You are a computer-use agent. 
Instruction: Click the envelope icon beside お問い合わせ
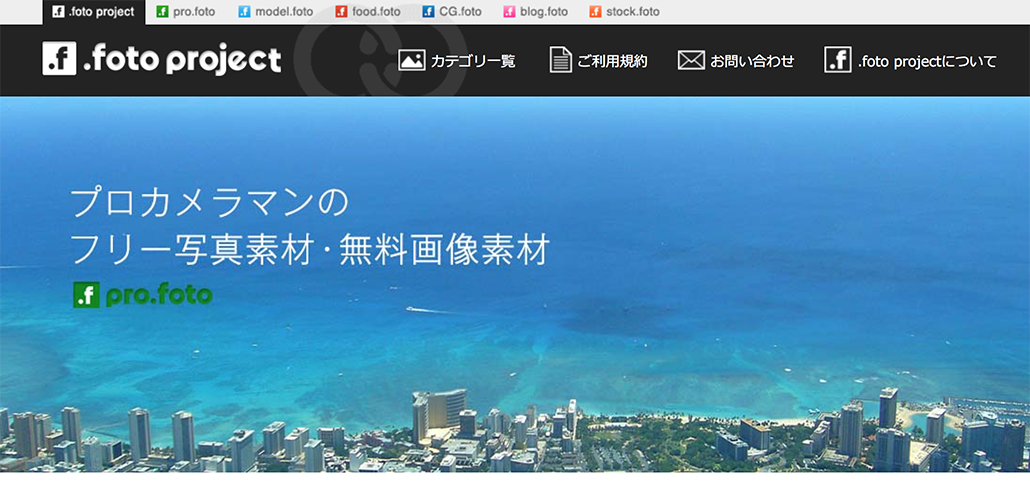[691, 60]
